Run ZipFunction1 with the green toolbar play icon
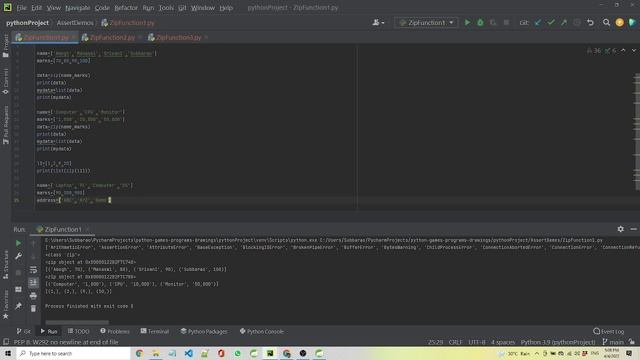Screen dimensions: 640x360 coord(467,22)
